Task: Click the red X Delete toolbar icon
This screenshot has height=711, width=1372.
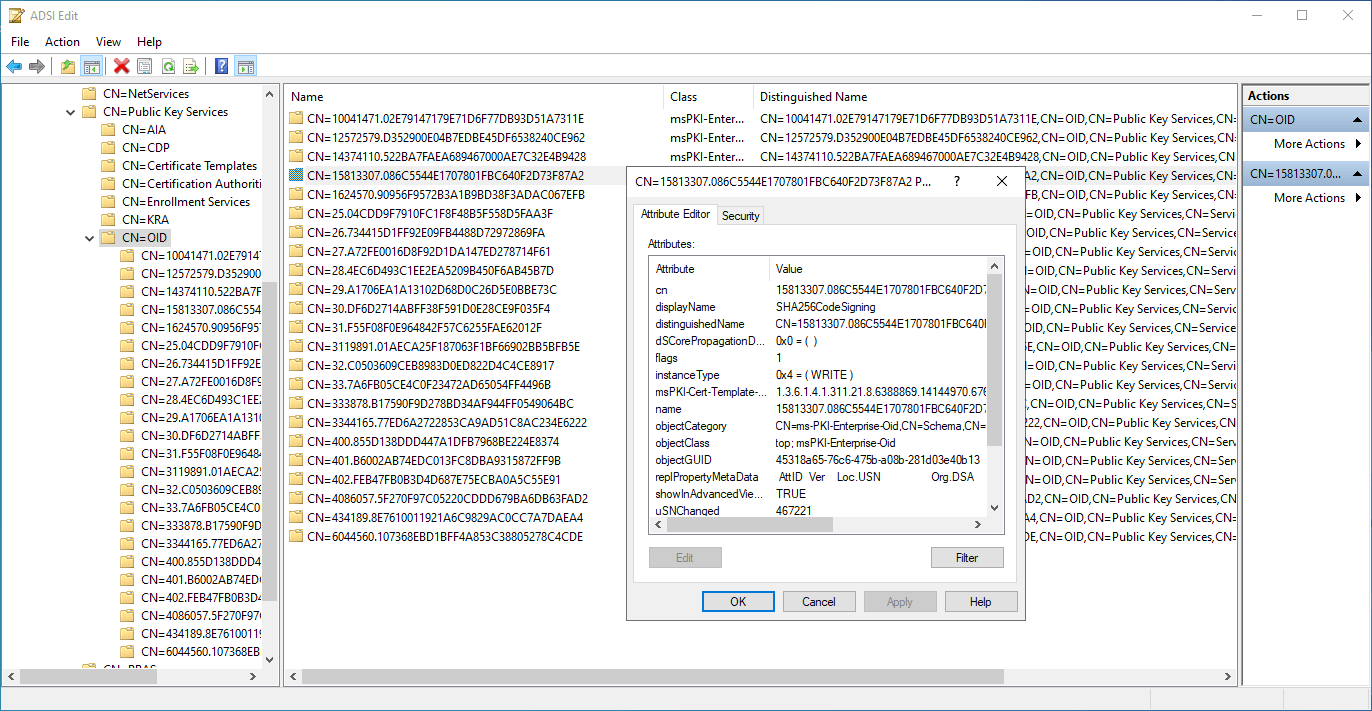Action: click(121, 66)
